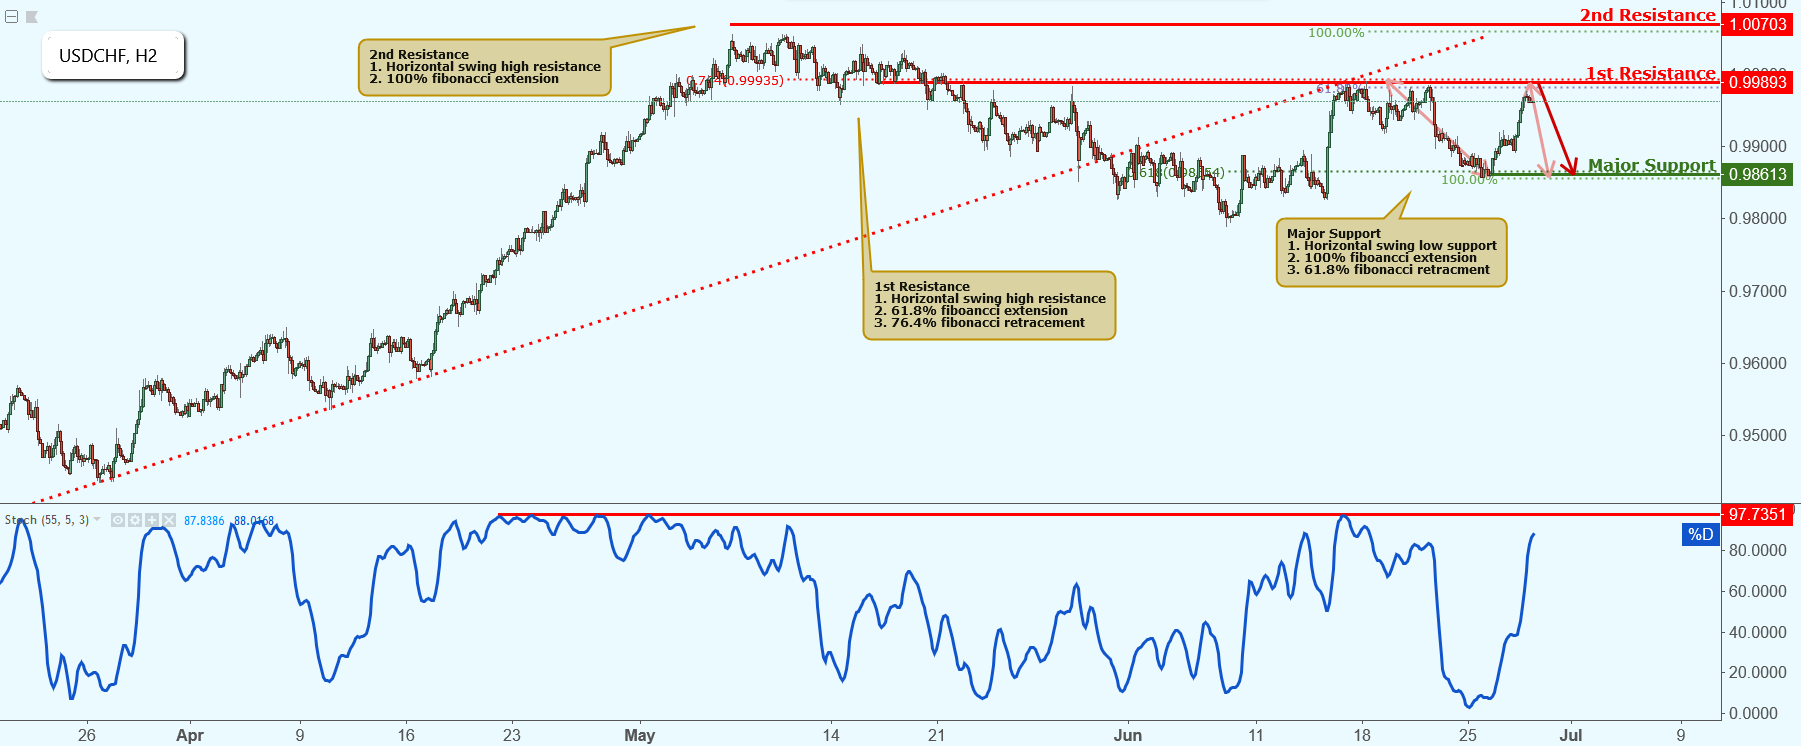Viewport: 1801px width, 746px height.
Task: Select the USDCHF, H2 symbol label
Action: pos(113,56)
